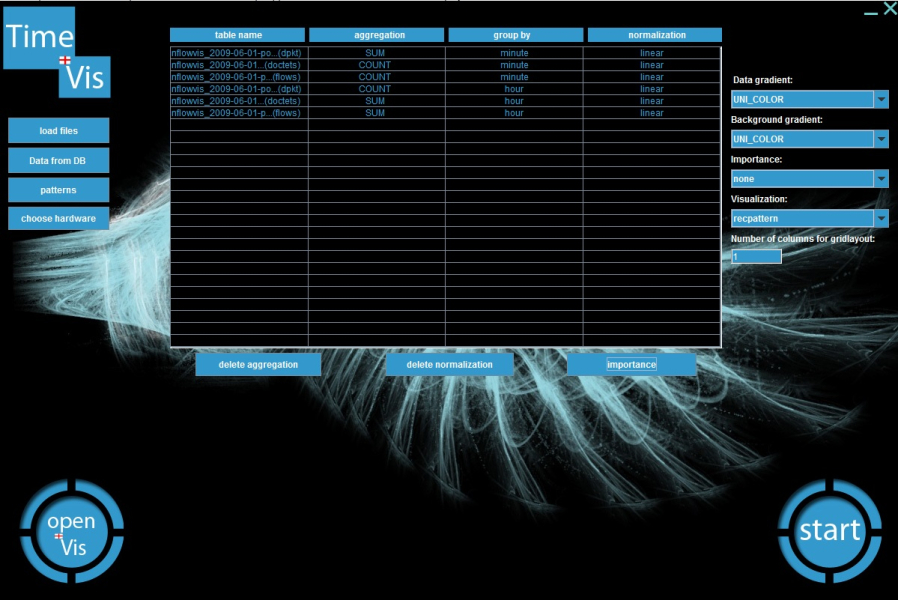The width and height of the screenshot is (898, 600).
Task: Click the number of columns input field
Action: coord(756,257)
